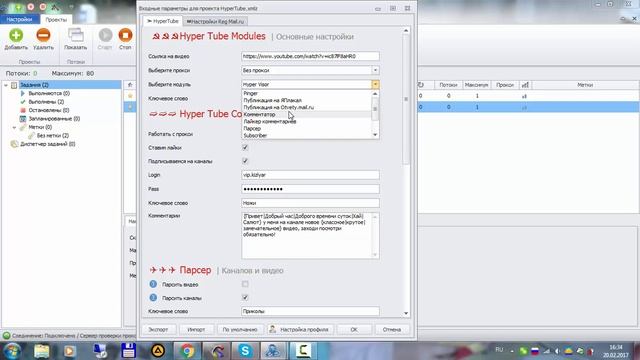Switch to Настройки Reg Mail.ru tab
Image resolution: width=640 pixels, height=360 pixels.
pos(216,21)
